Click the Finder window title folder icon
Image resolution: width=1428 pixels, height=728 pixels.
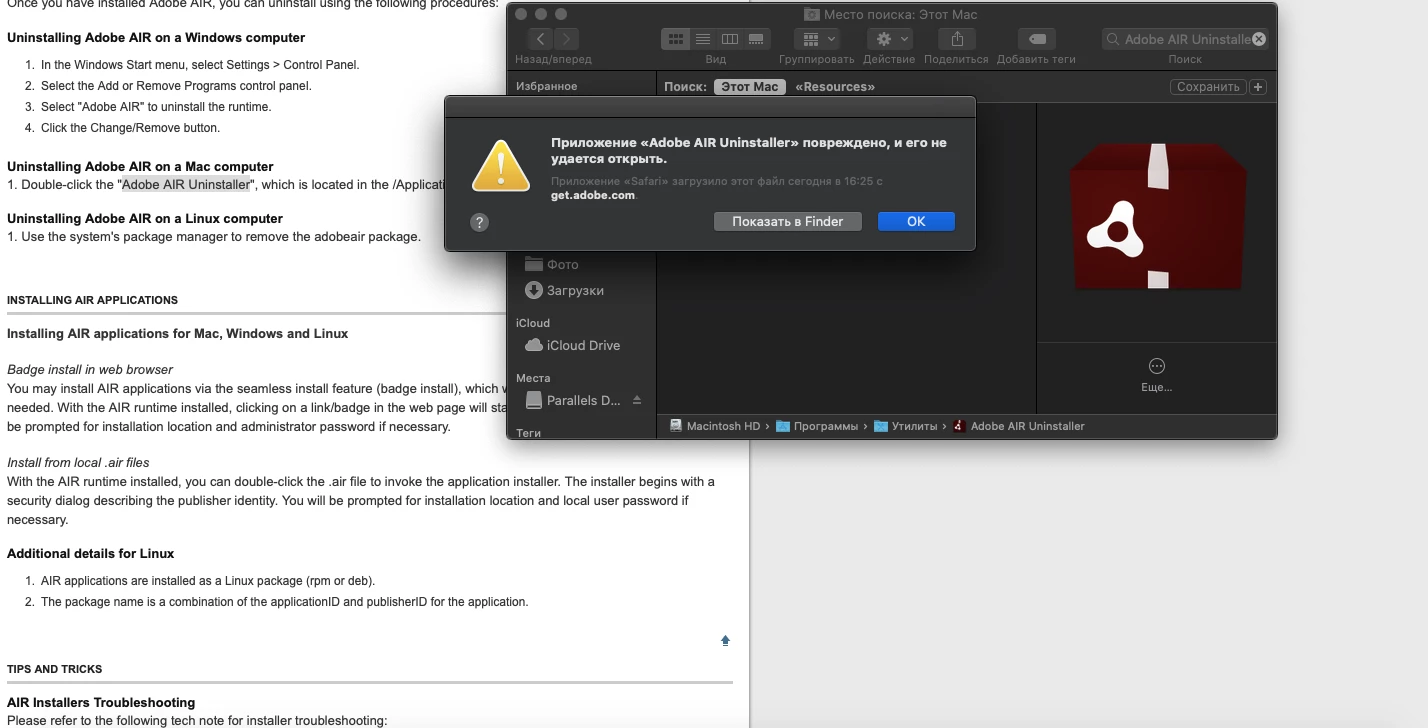click(812, 15)
